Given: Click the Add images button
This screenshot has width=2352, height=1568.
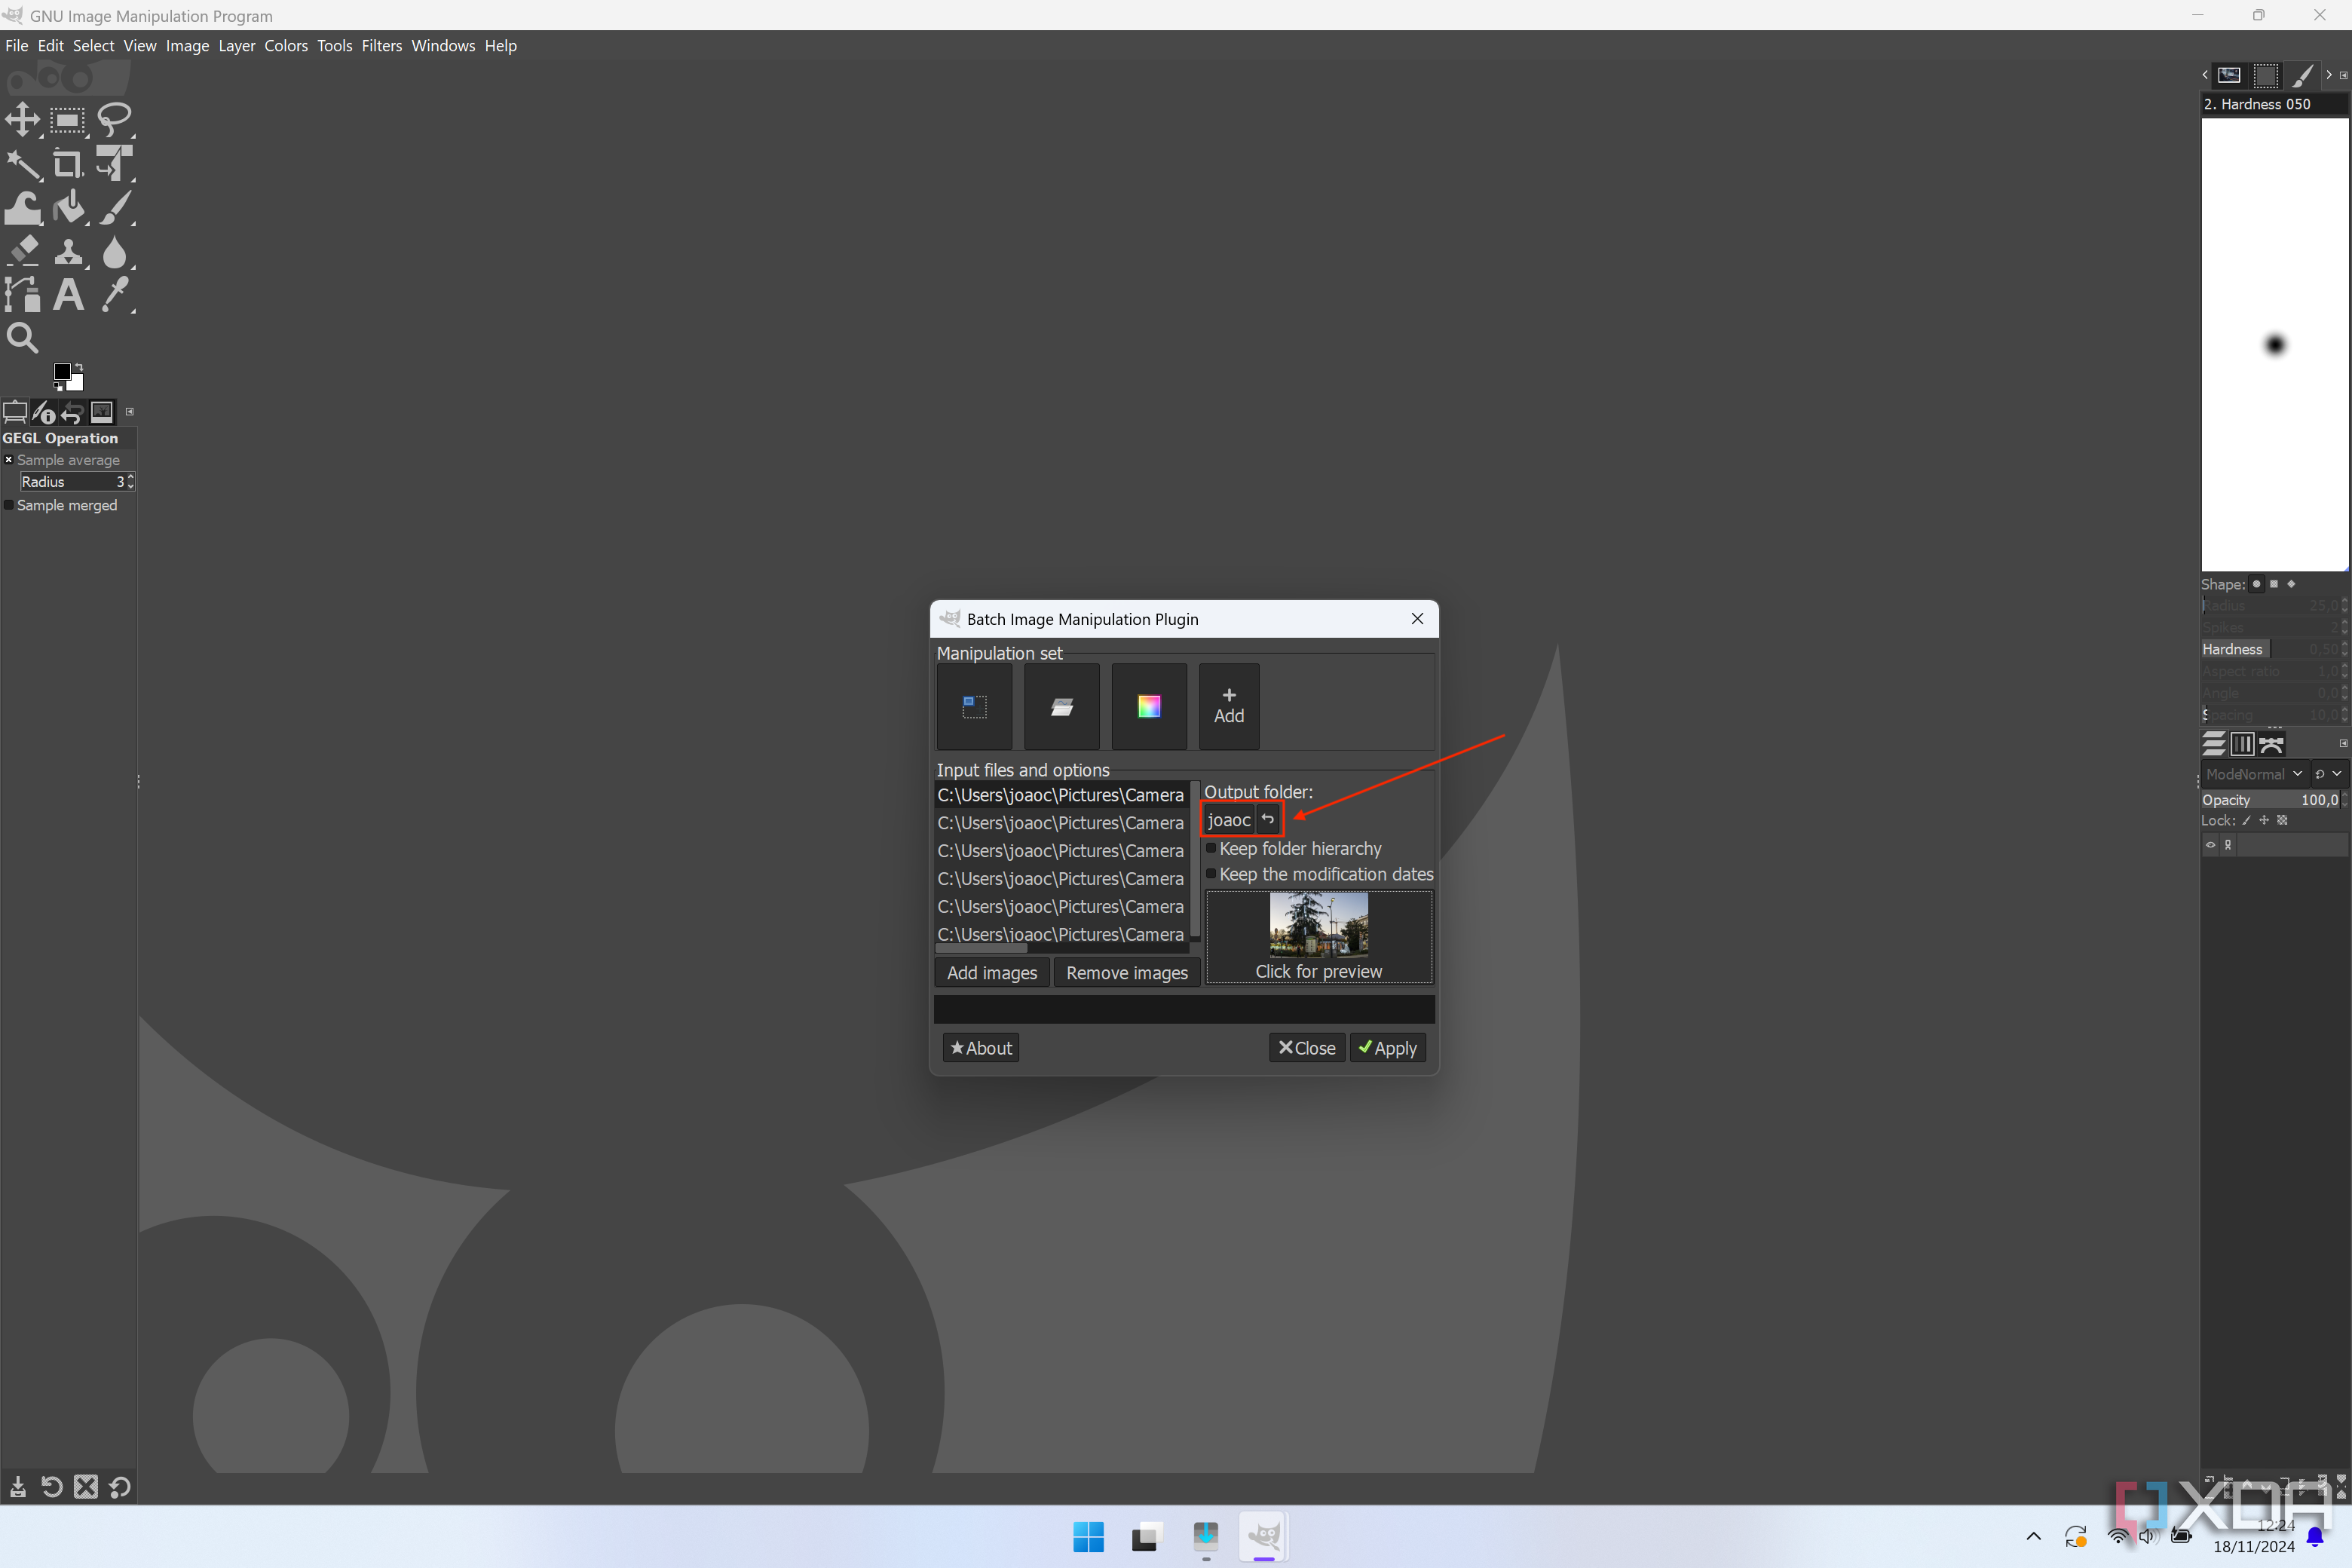Looking at the screenshot, I should [x=991, y=971].
